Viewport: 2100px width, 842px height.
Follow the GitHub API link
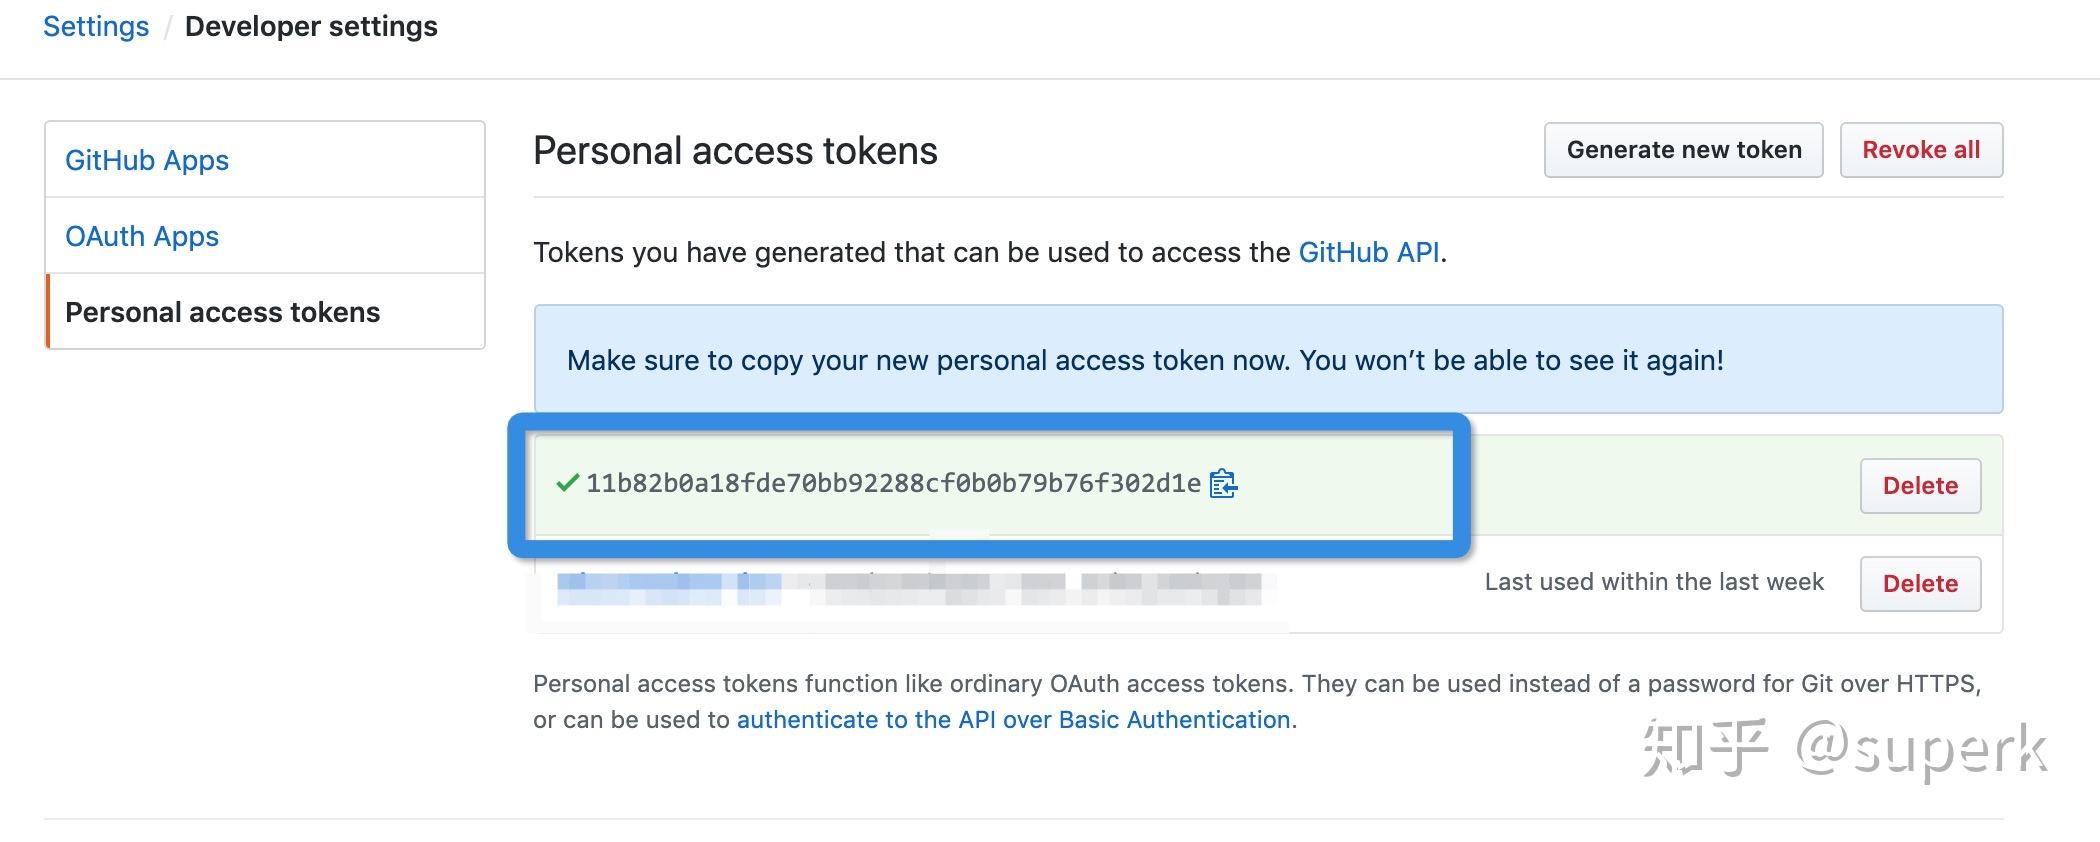pos(1369,252)
